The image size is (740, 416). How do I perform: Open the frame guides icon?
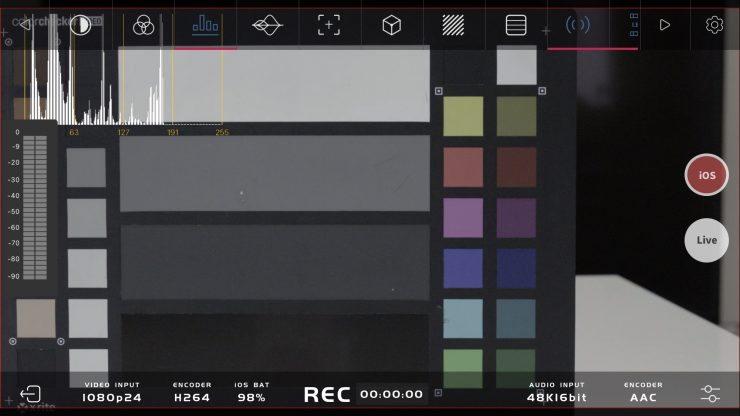pyautogui.click(x=516, y=26)
